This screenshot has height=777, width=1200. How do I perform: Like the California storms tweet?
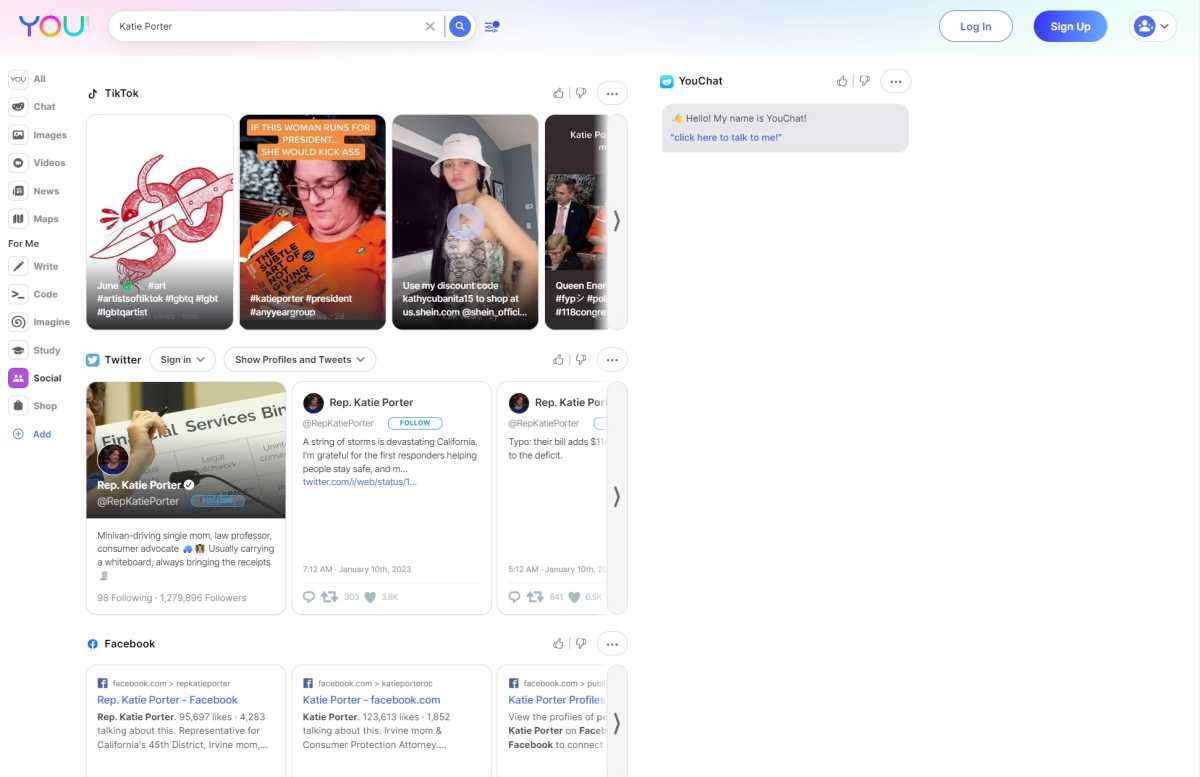(370, 597)
